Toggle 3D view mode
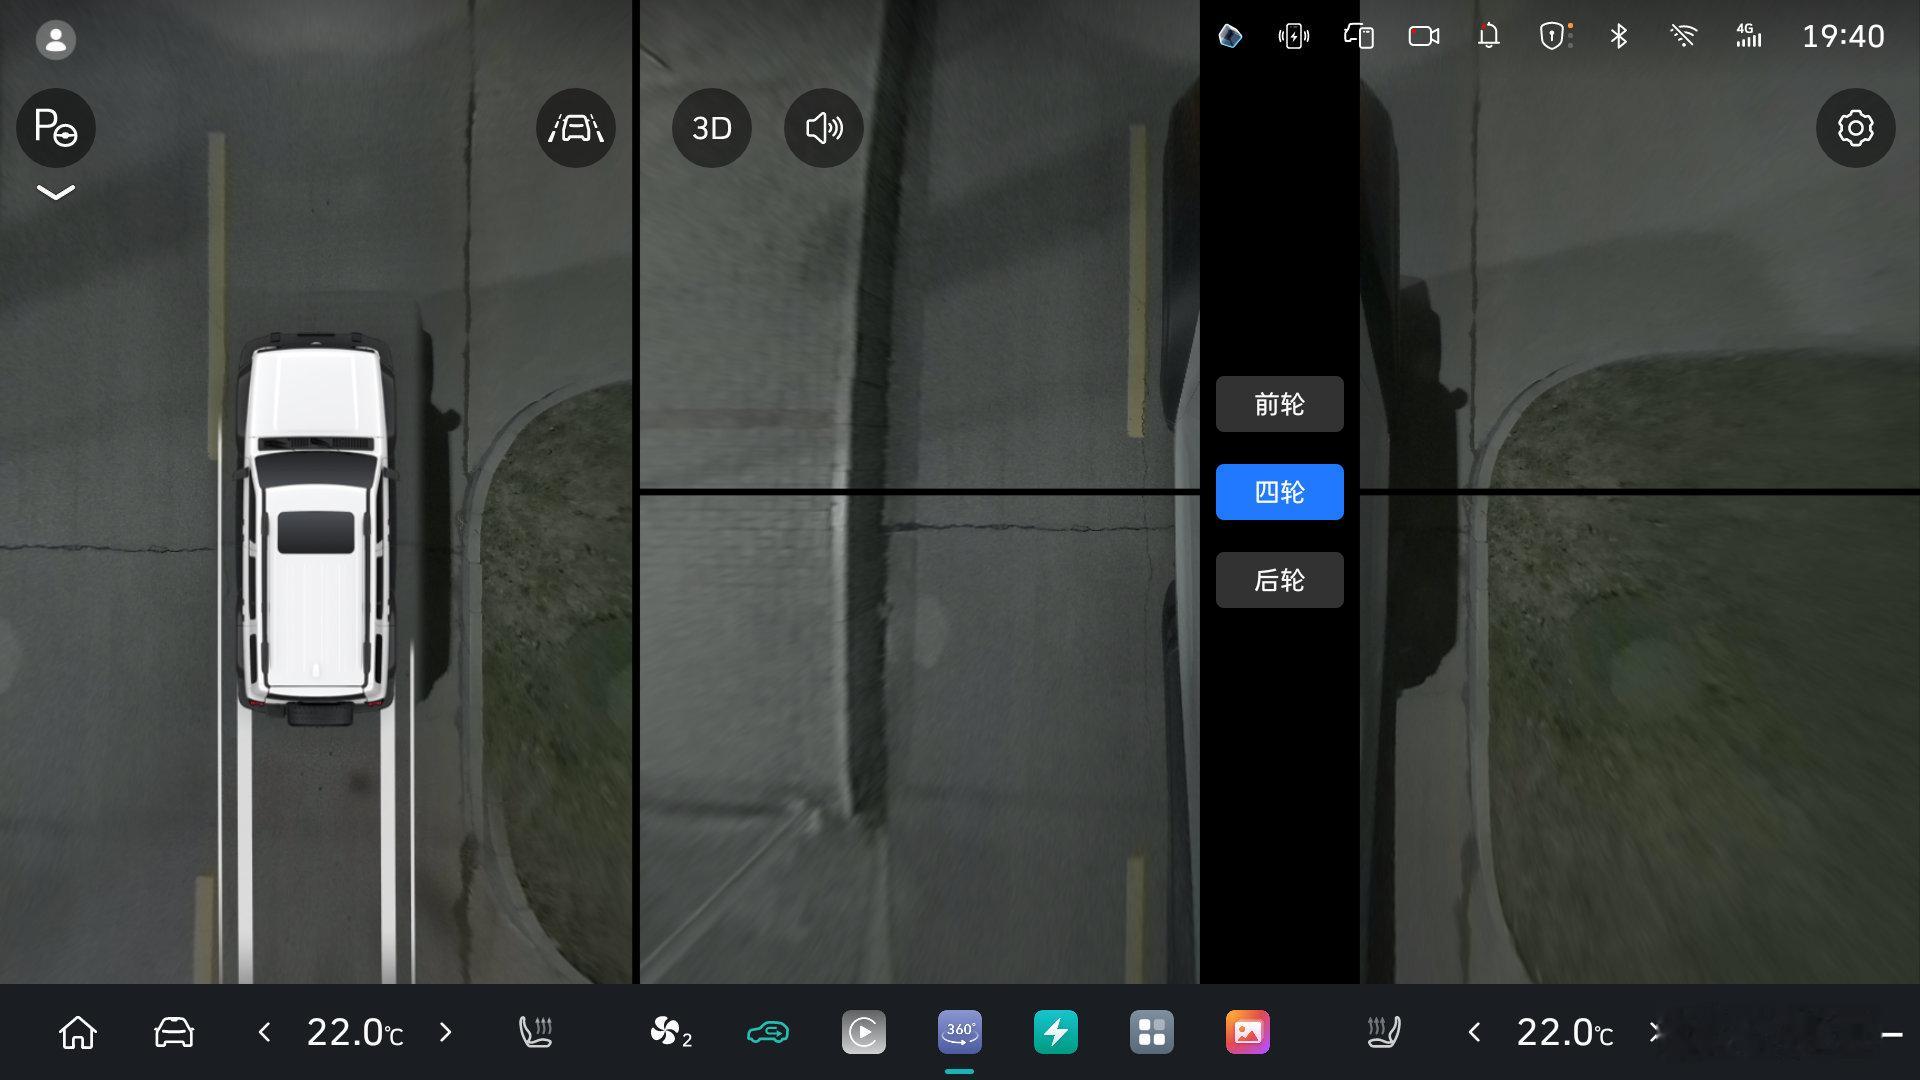 (x=711, y=127)
